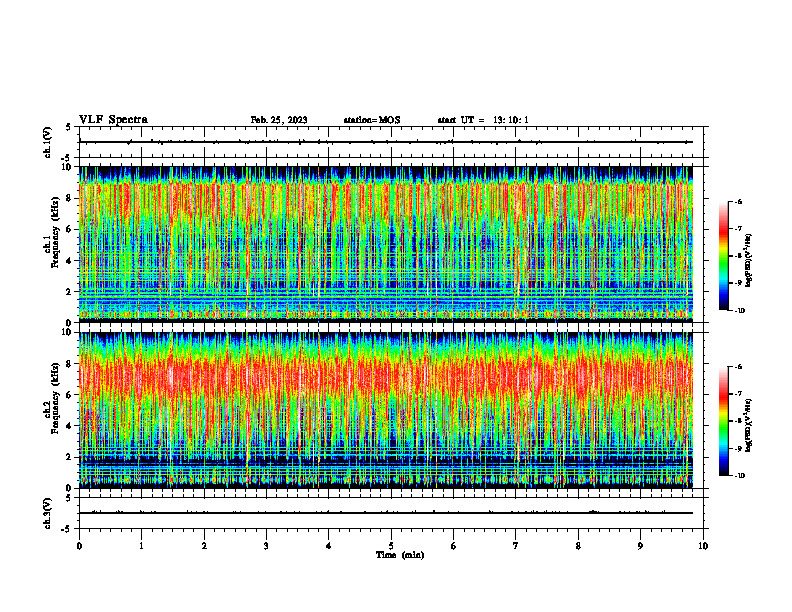Click the "-10" label on ch.2 color bar
The height and width of the screenshot is (612, 792).
tap(739, 476)
